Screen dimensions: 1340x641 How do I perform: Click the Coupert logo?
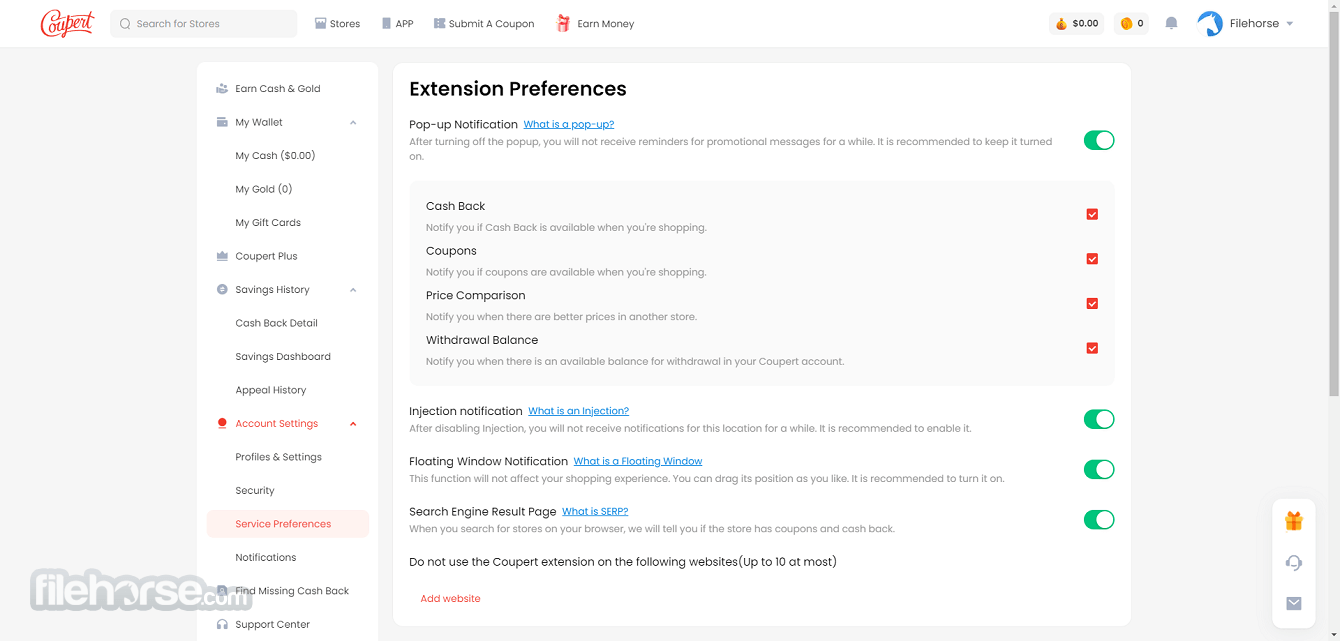(67, 23)
